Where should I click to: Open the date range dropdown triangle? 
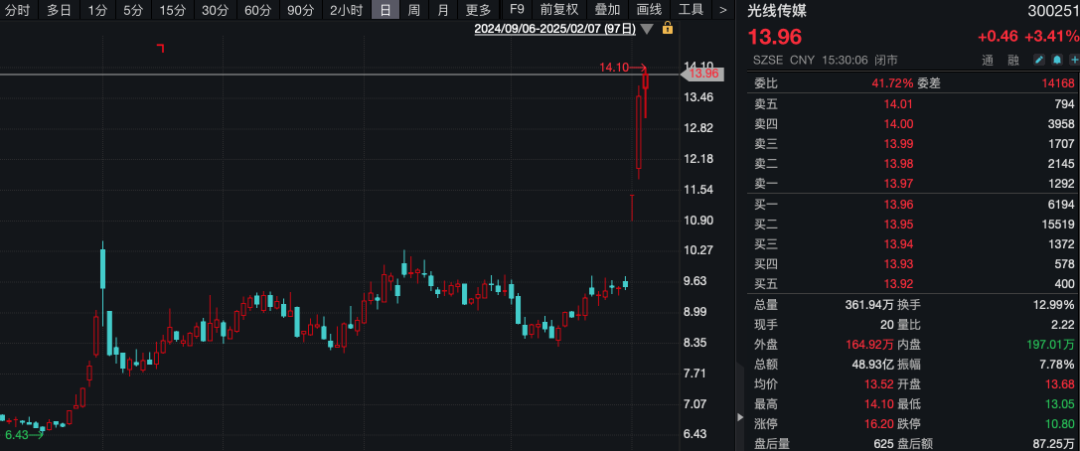pyautogui.click(x=646, y=29)
